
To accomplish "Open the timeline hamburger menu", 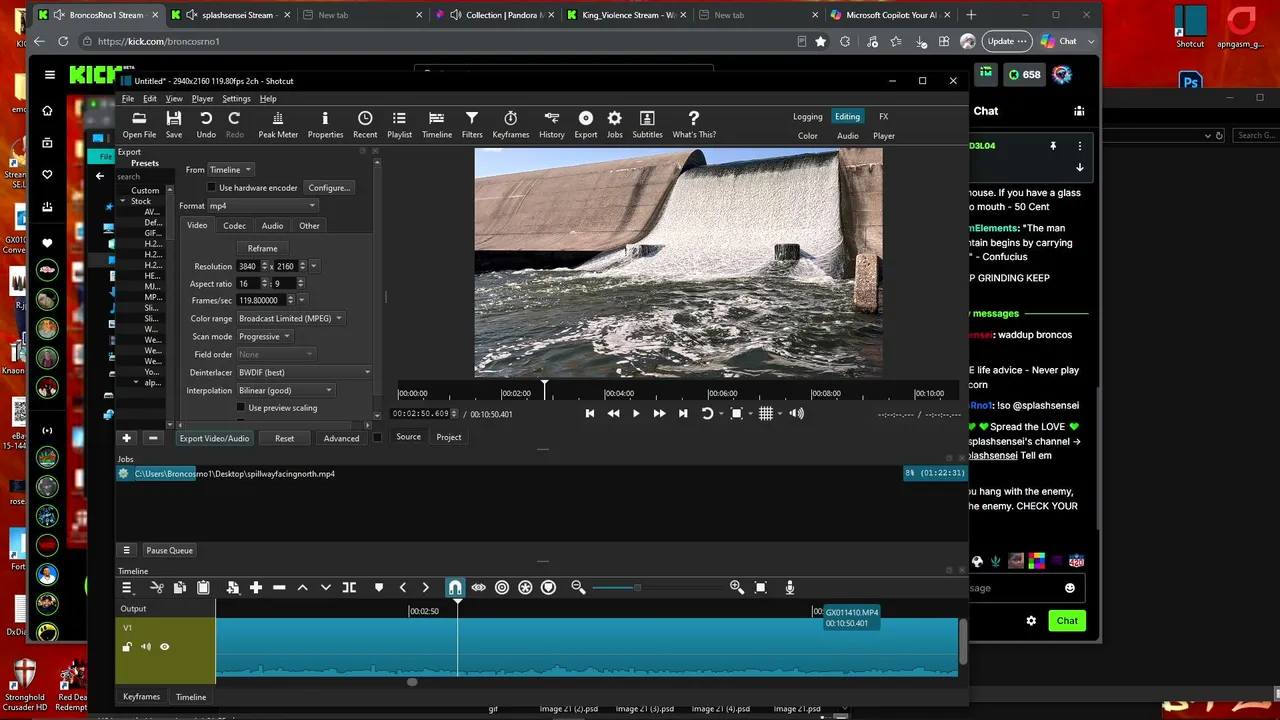I will 127,588.
